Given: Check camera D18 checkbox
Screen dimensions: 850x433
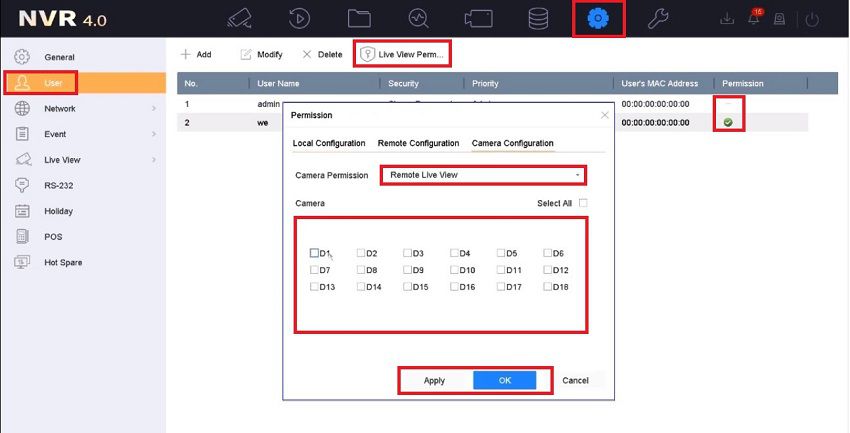Looking at the screenshot, I should pos(548,287).
